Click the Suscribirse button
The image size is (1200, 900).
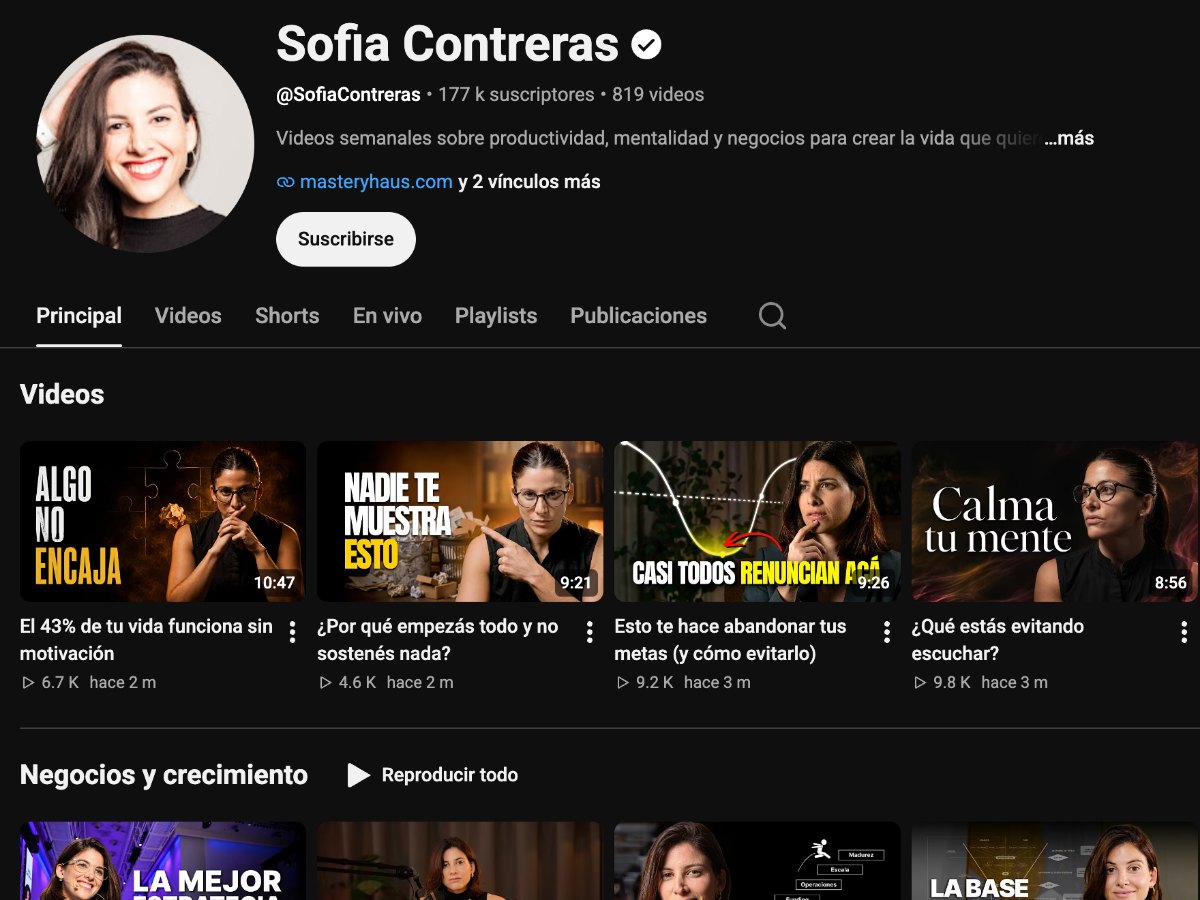tap(346, 239)
